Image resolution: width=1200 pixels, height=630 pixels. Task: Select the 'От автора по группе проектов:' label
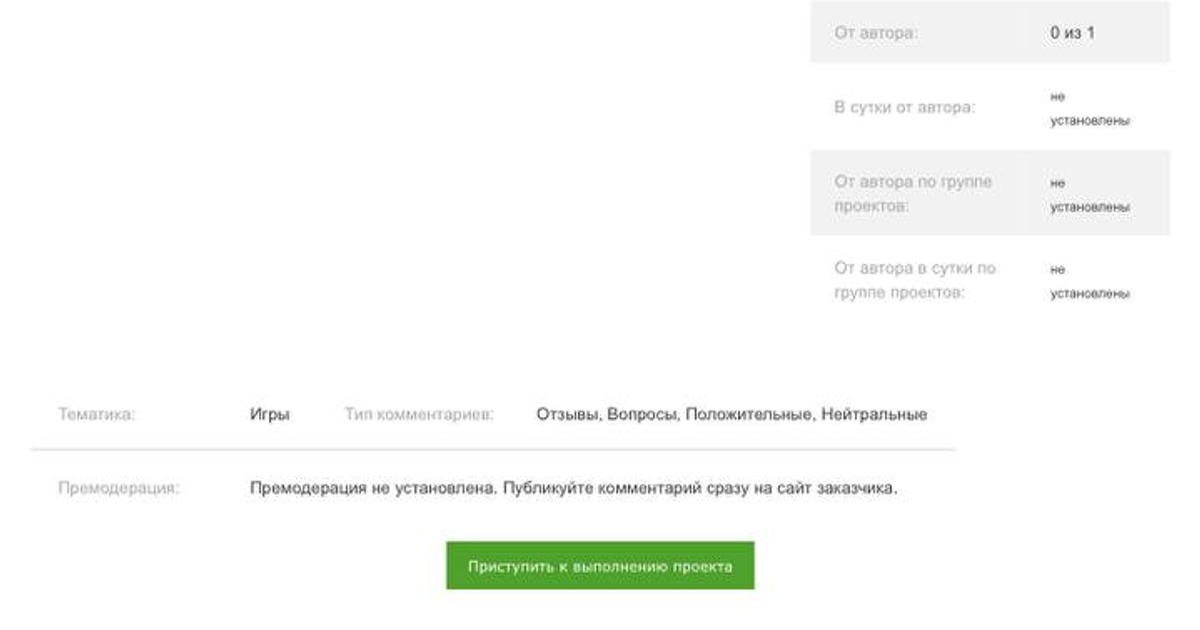point(913,194)
